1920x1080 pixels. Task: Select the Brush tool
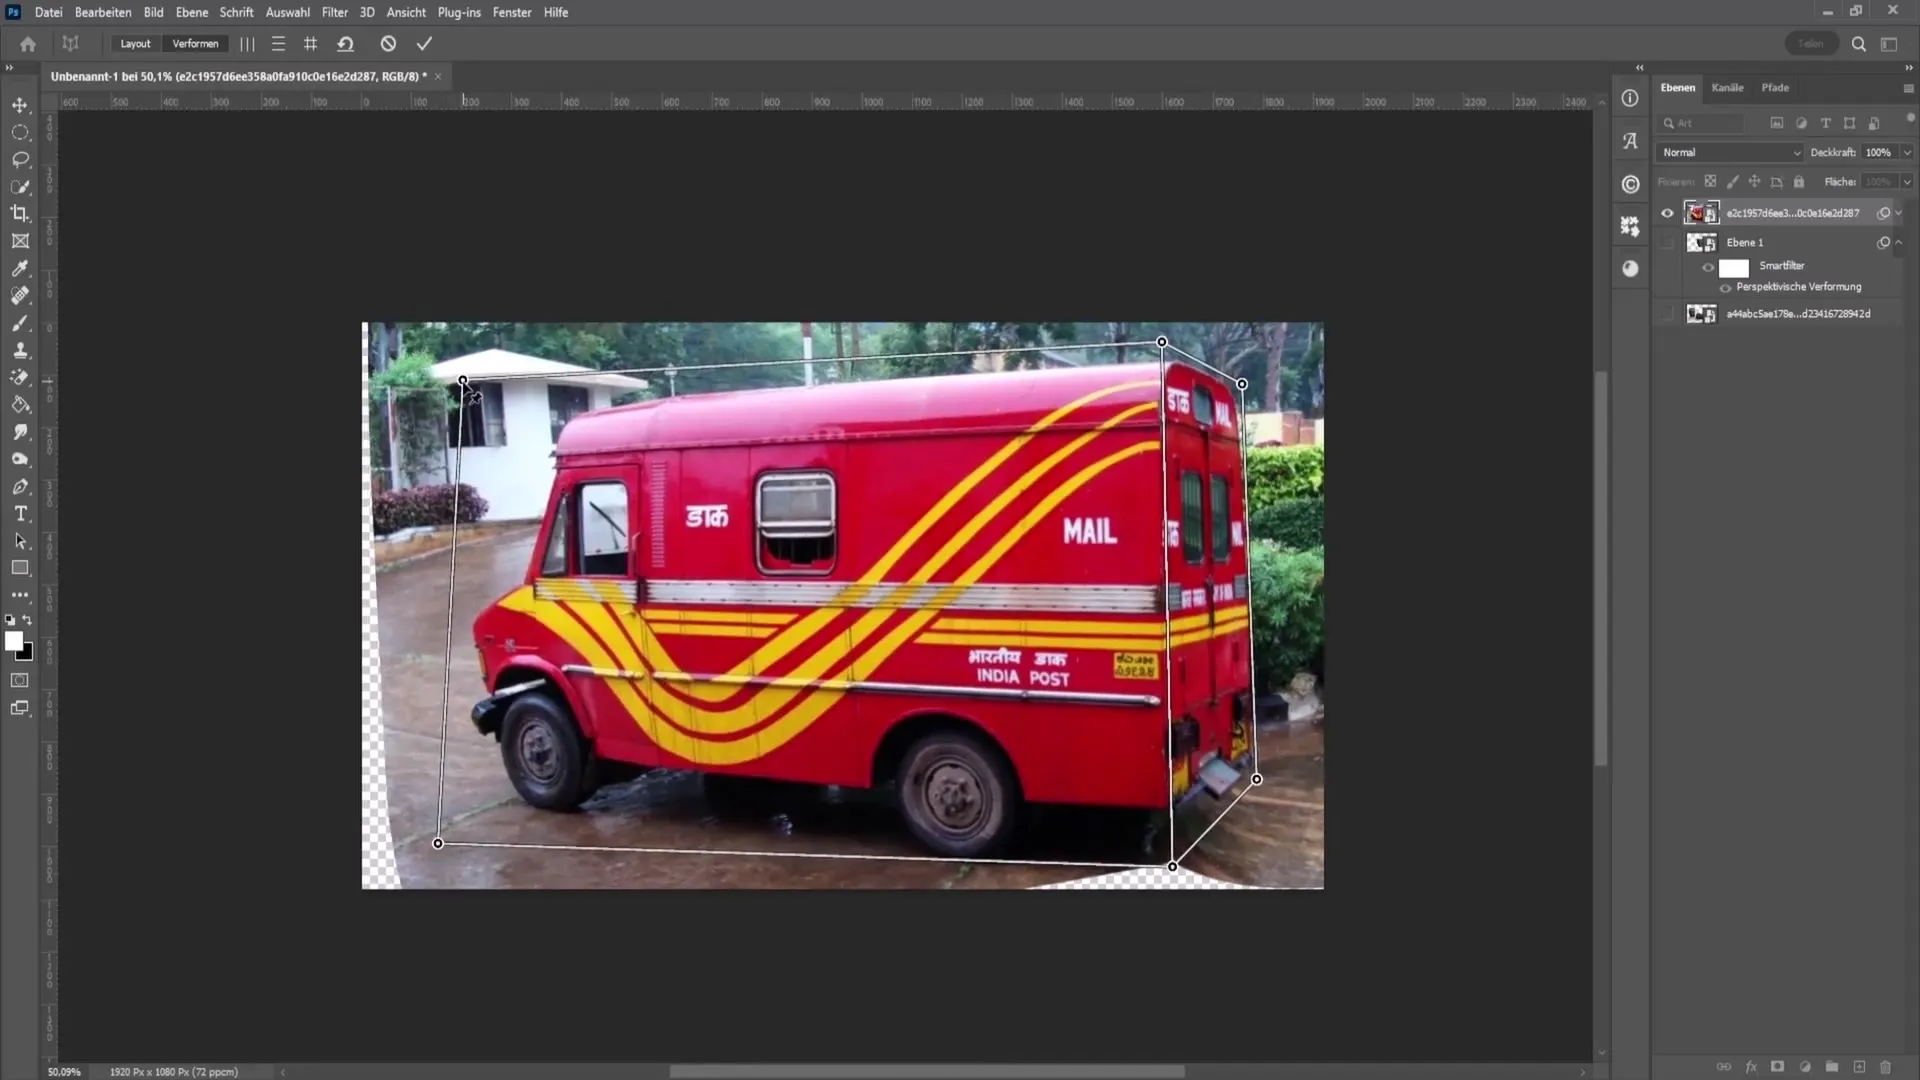20,323
